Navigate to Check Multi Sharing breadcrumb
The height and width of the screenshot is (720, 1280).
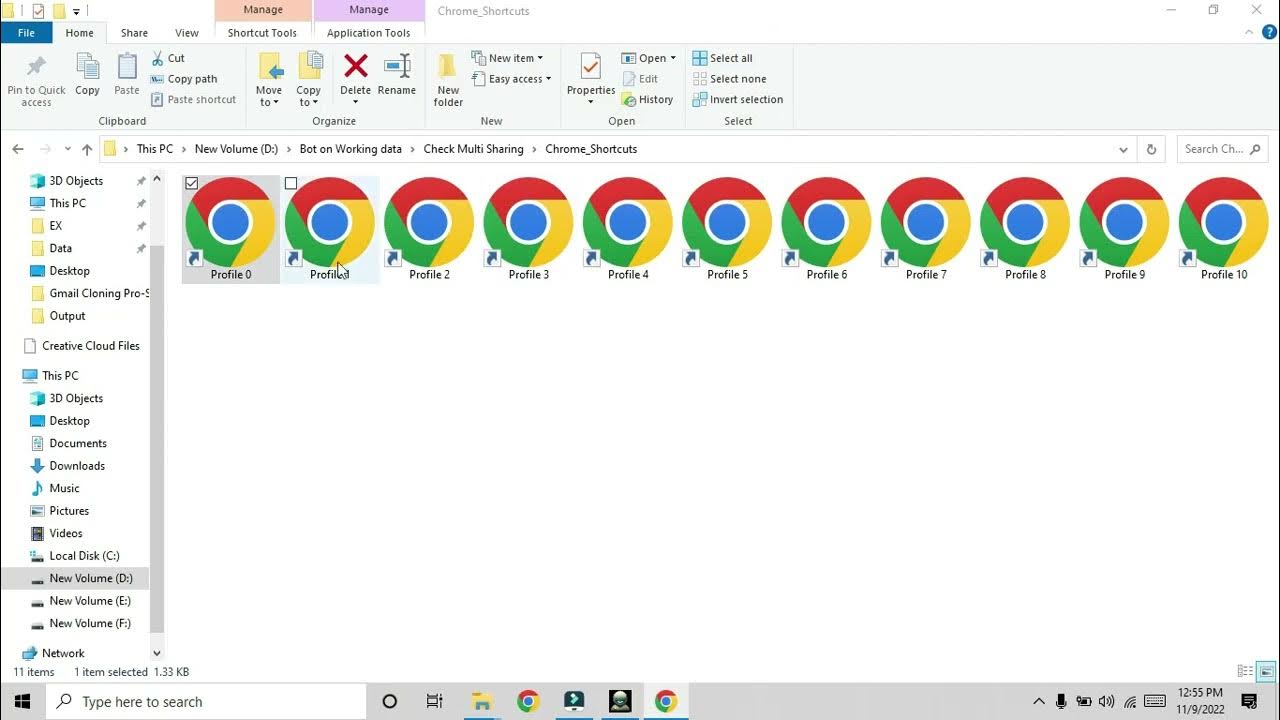click(x=473, y=149)
